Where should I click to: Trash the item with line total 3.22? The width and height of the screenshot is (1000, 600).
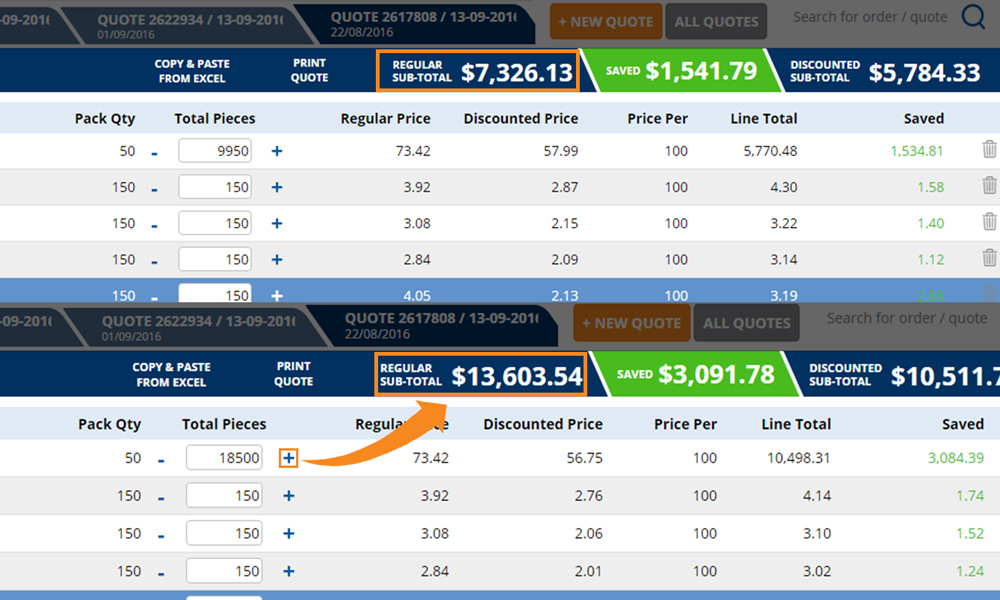989,222
